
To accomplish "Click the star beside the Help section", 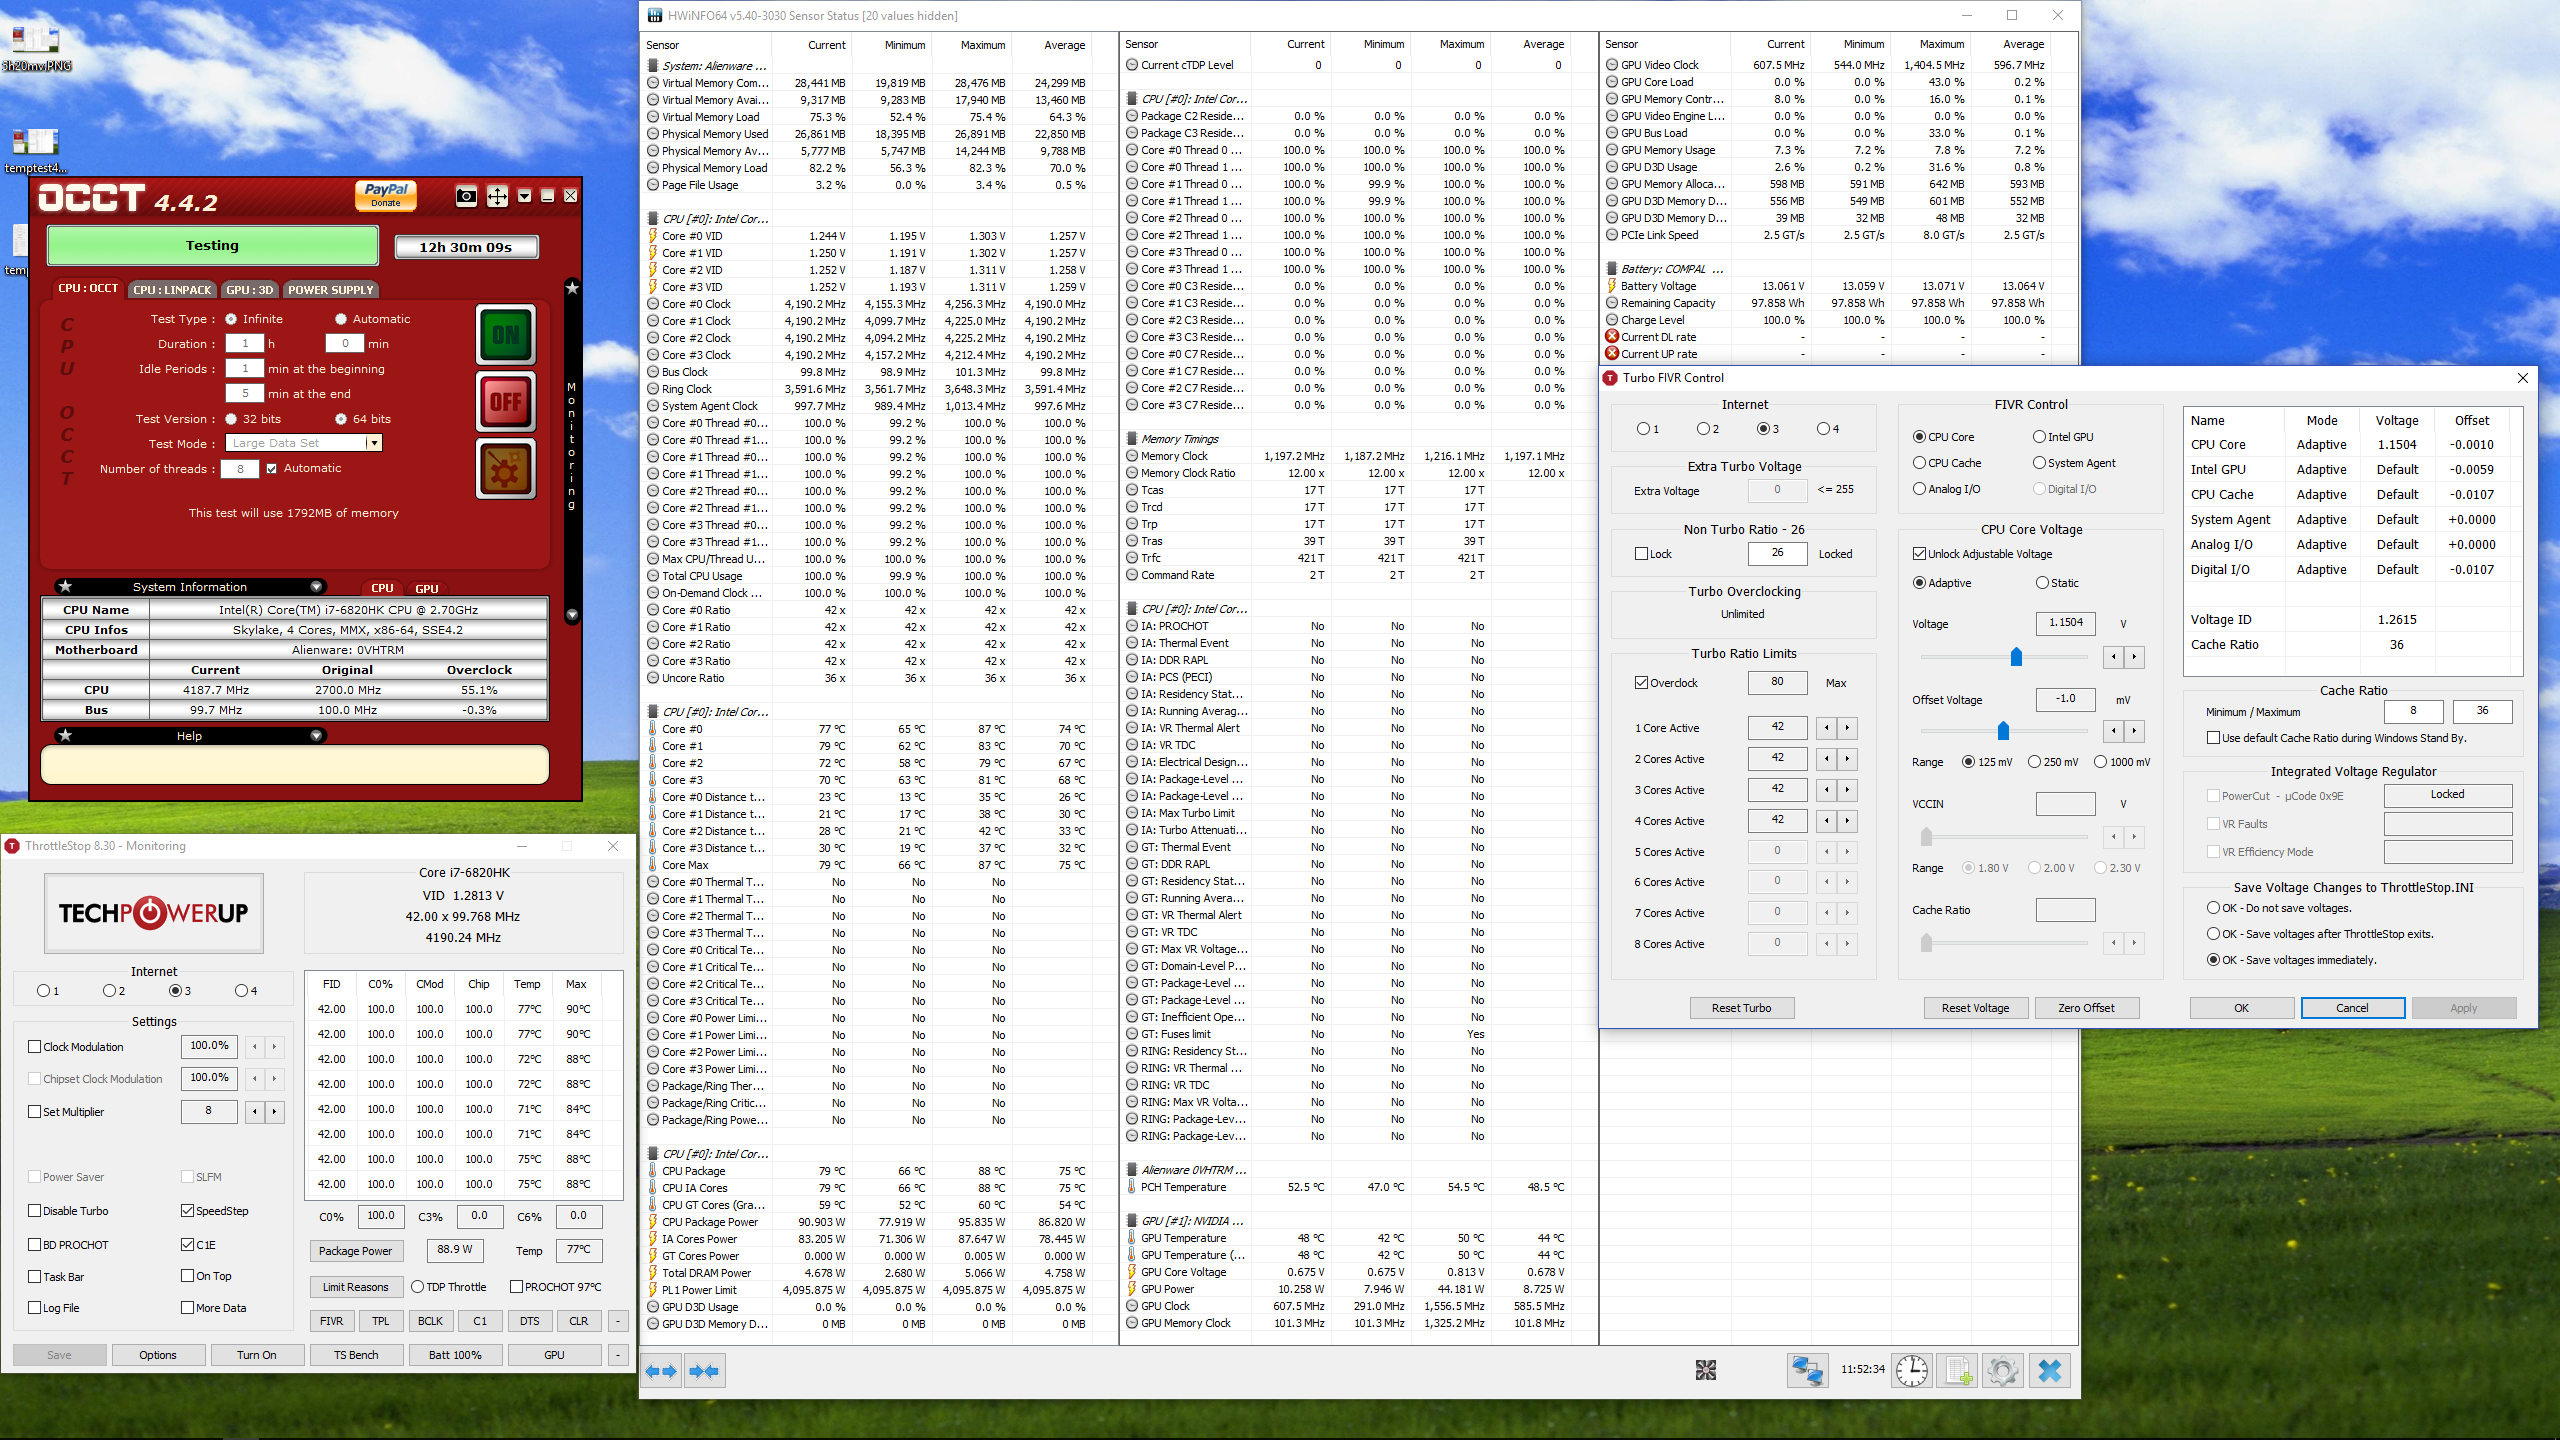I will 65,736.
